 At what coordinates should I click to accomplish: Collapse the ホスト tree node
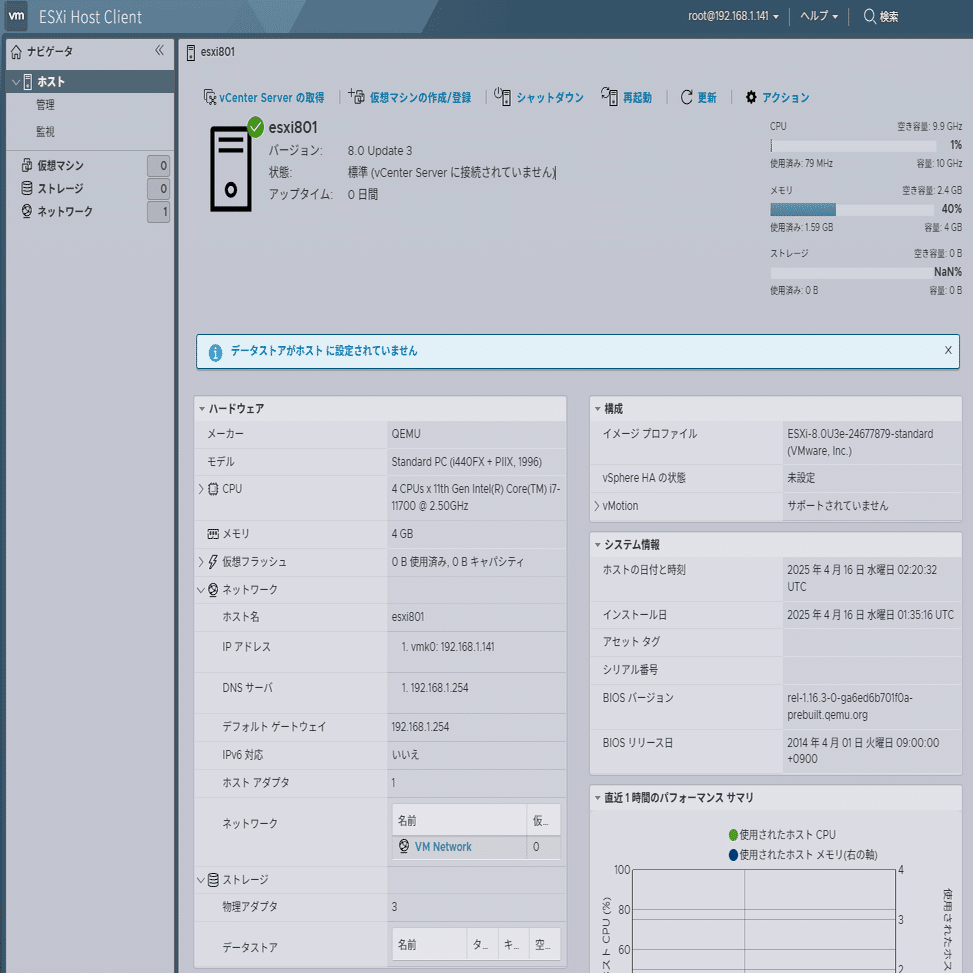pos(16,82)
